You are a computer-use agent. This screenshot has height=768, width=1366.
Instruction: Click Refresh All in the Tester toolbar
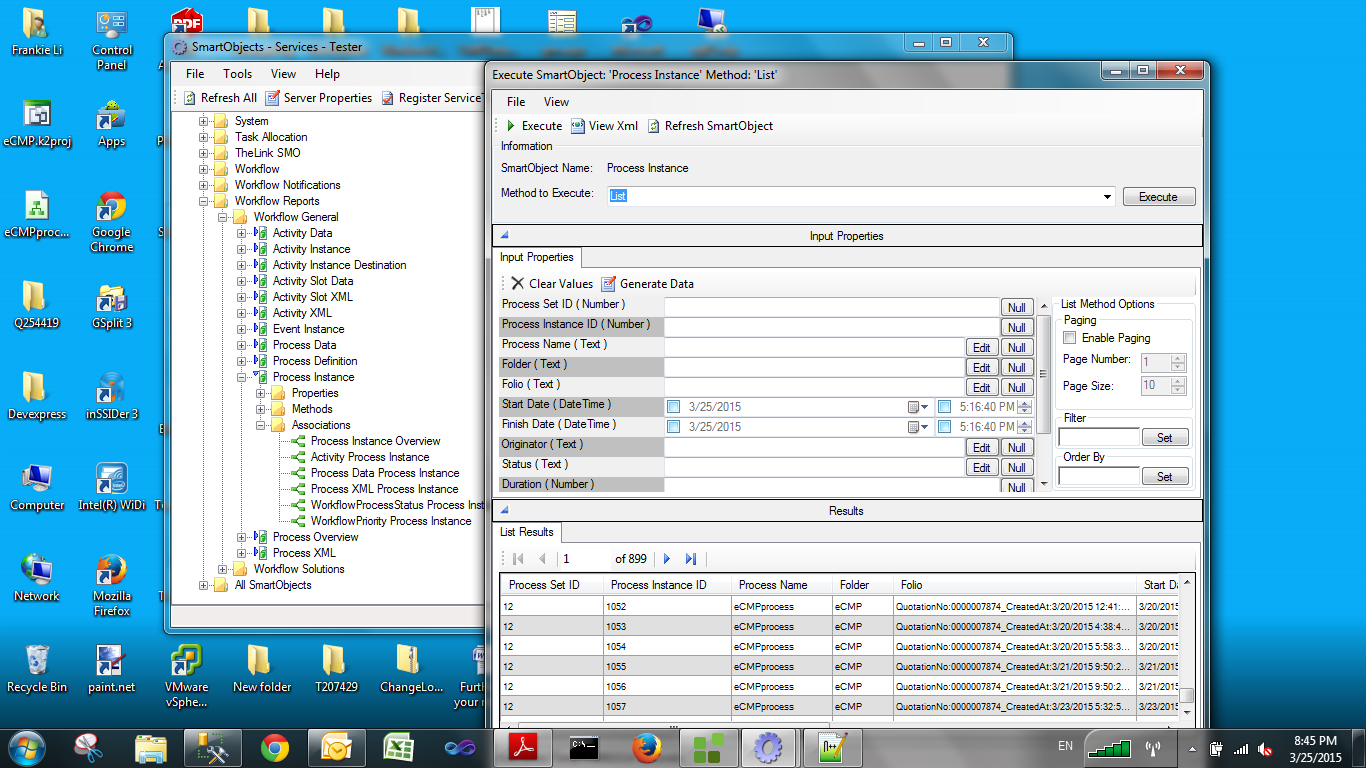tap(220, 98)
